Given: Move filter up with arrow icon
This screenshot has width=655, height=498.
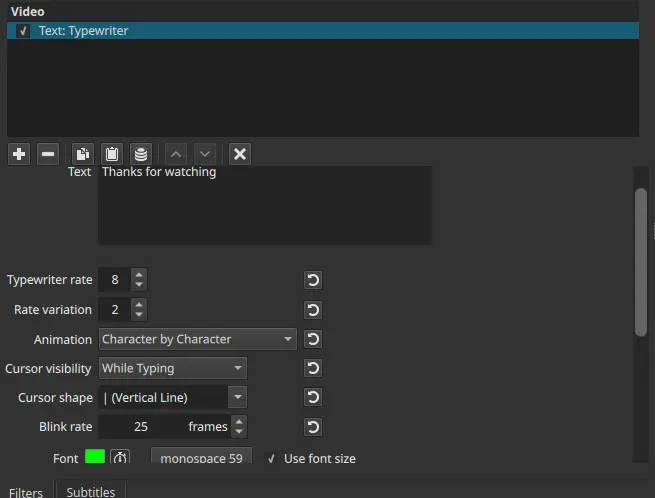Looking at the screenshot, I should pos(175,154).
